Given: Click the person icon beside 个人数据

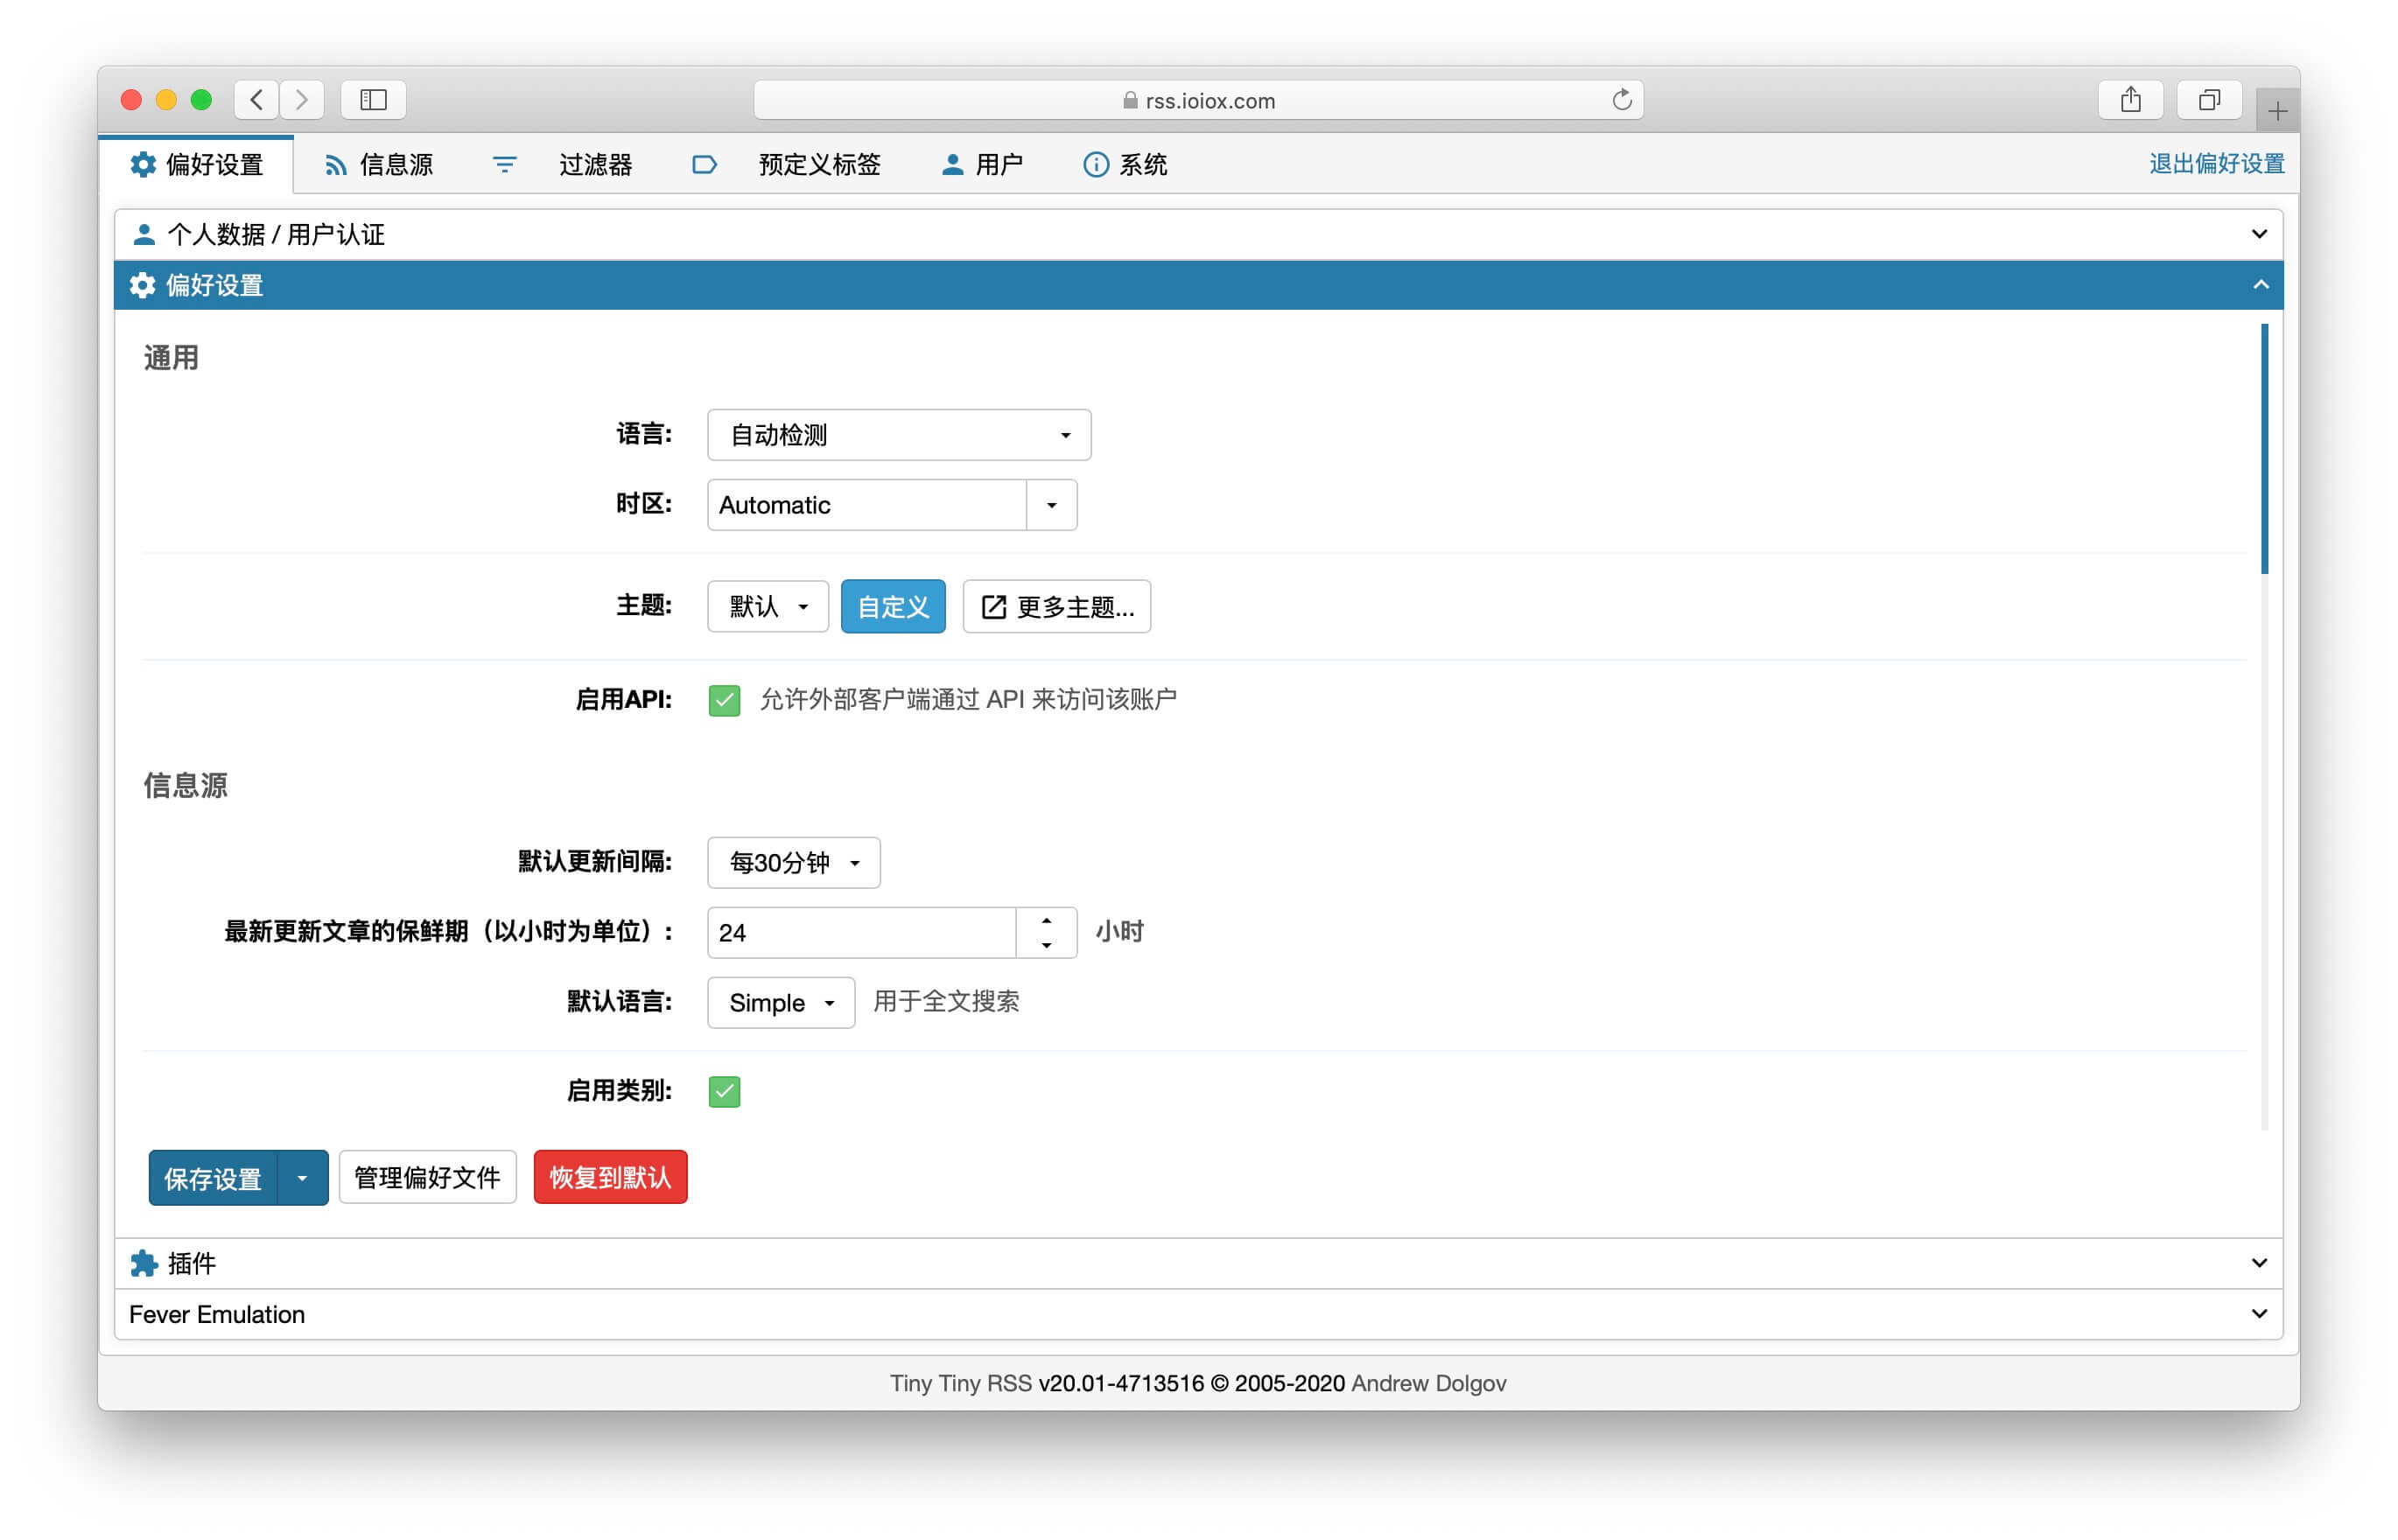Looking at the screenshot, I should 144,234.
